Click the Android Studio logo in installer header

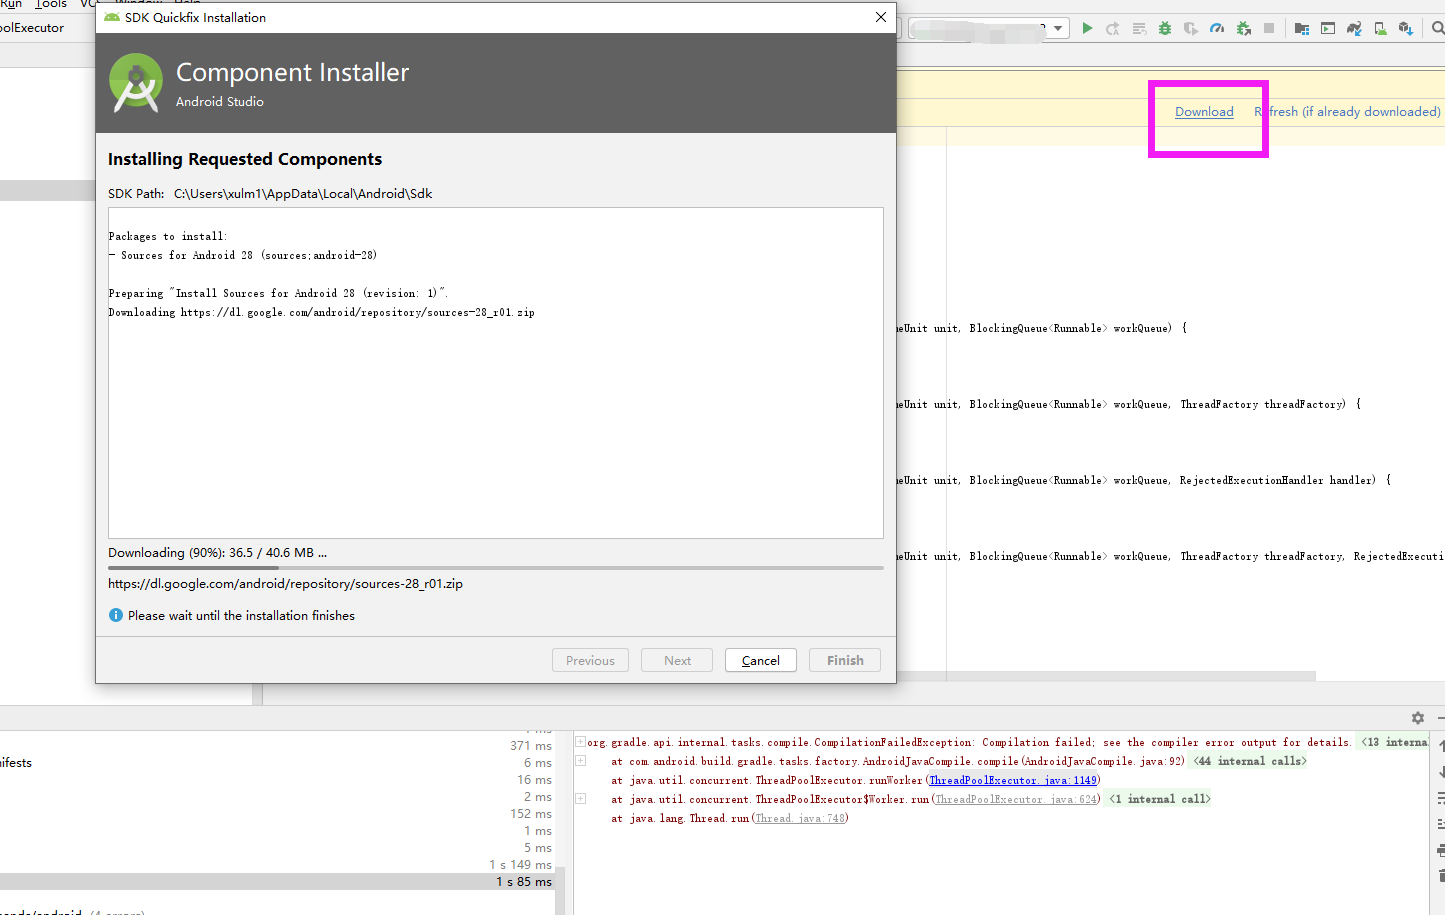click(x=136, y=82)
